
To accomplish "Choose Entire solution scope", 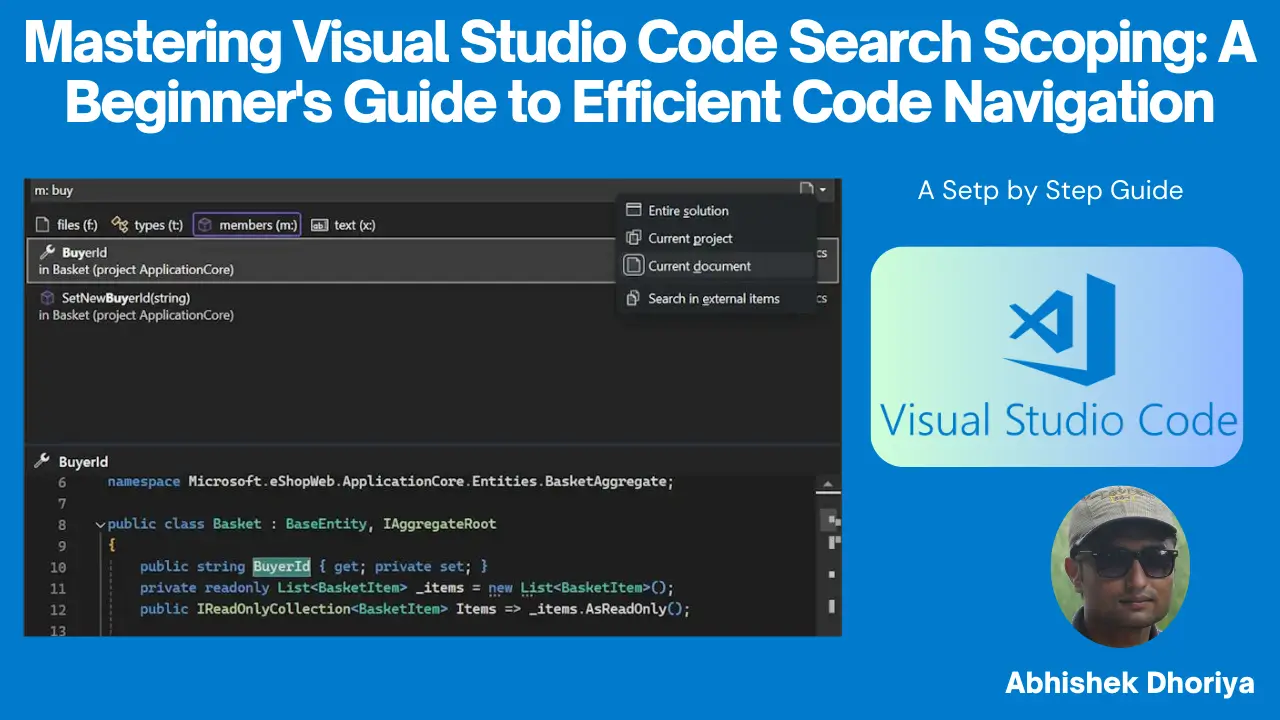I will click(x=717, y=211).
